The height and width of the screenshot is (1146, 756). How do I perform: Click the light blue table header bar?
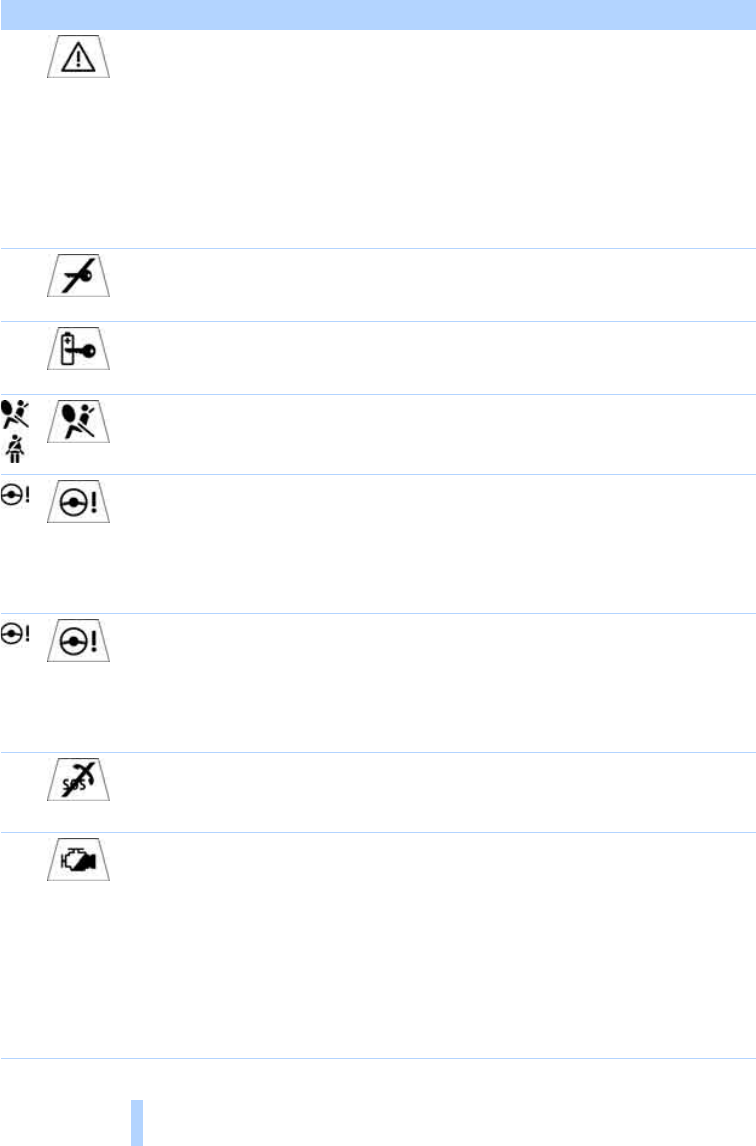coord(378,15)
